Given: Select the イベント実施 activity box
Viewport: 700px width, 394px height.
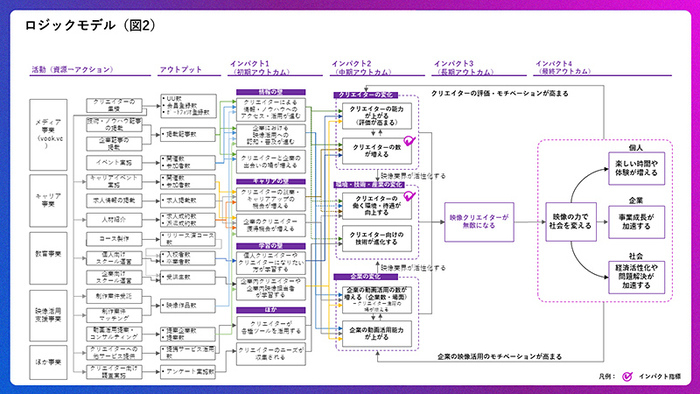Looking at the screenshot, I should pos(114,162).
